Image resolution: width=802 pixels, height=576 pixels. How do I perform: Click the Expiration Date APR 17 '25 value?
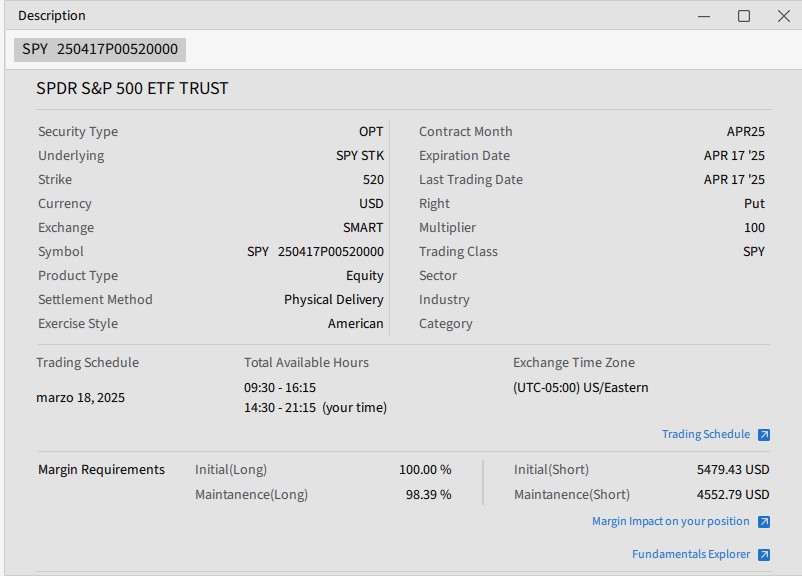coord(734,156)
